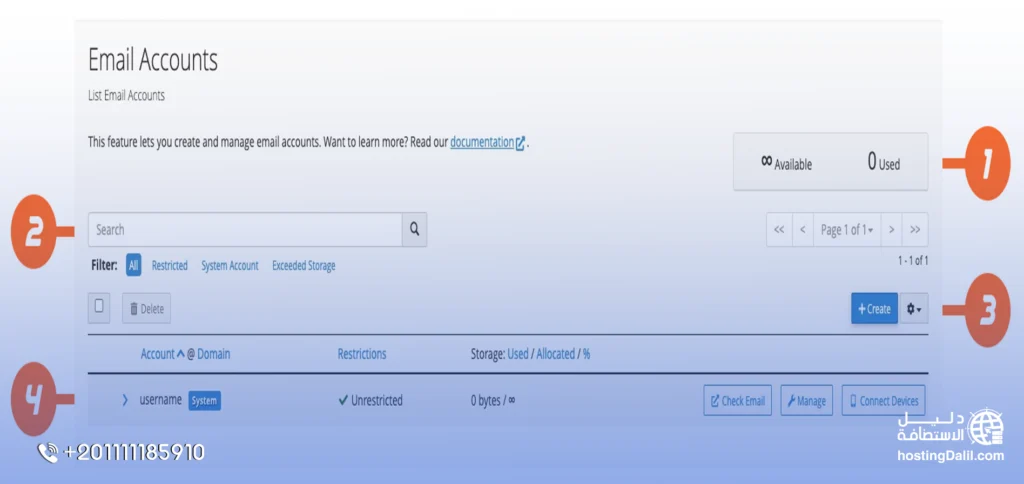This screenshot has width=1024, height=484.
Task: Open the documentation link
Action: (487, 142)
